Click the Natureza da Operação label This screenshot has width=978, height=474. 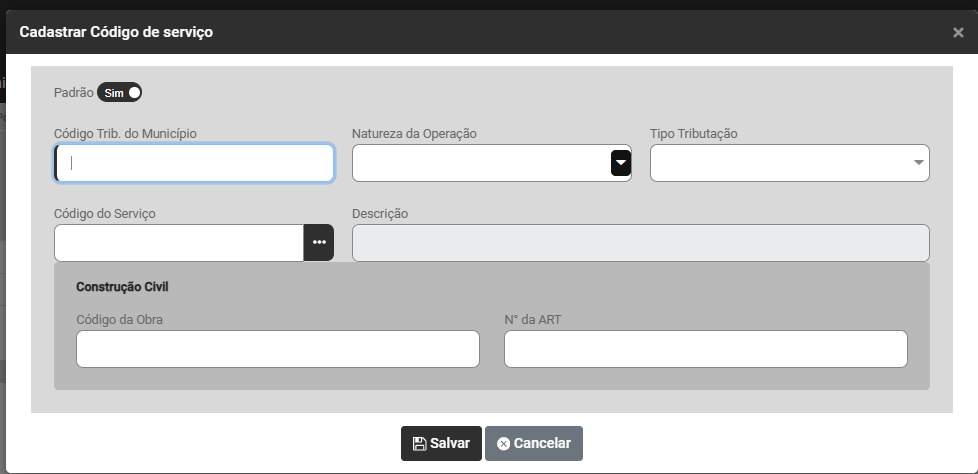click(x=414, y=134)
